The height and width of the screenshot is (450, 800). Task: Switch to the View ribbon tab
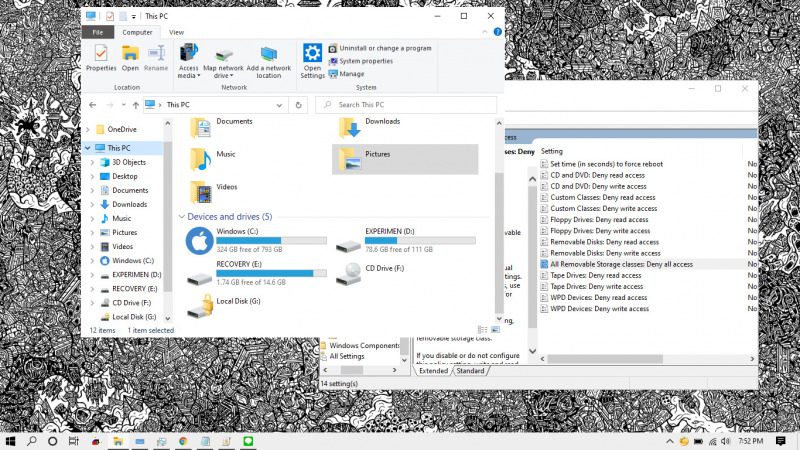point(177,32)
